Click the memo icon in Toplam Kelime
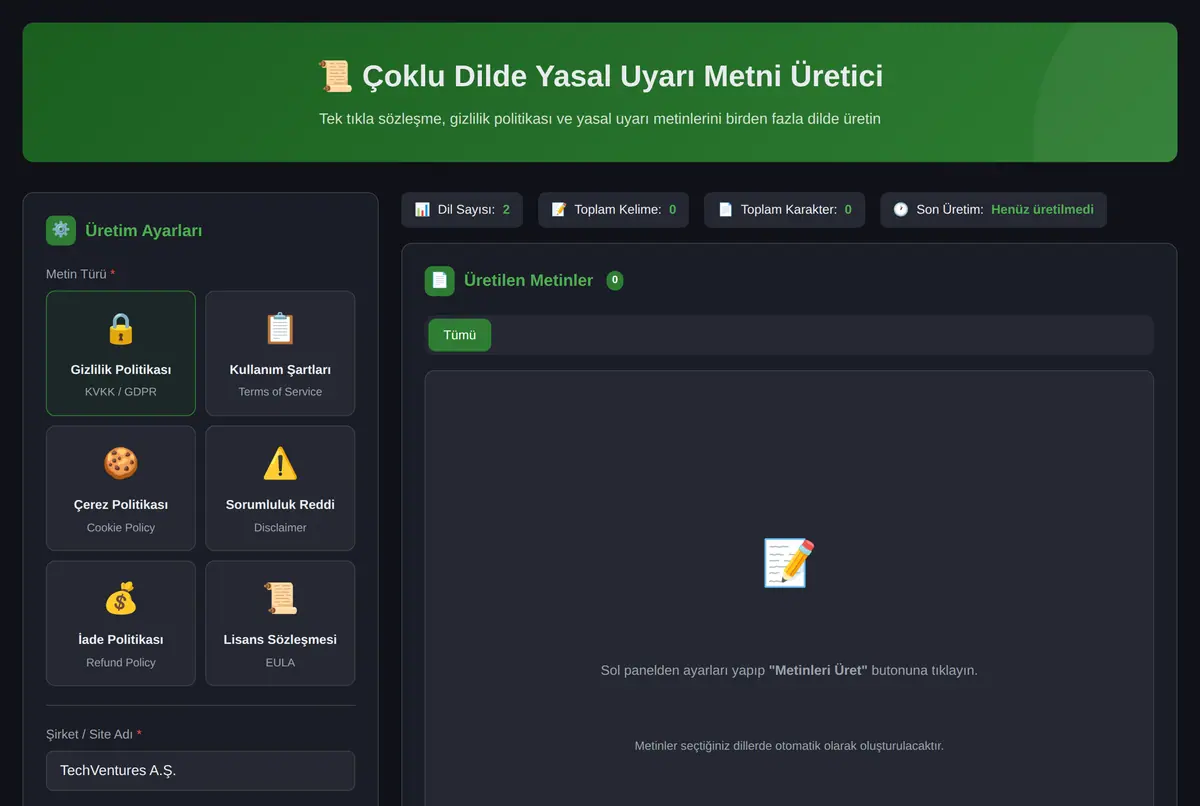This screenshot has height=806, width=1200. tap(559, 210)
